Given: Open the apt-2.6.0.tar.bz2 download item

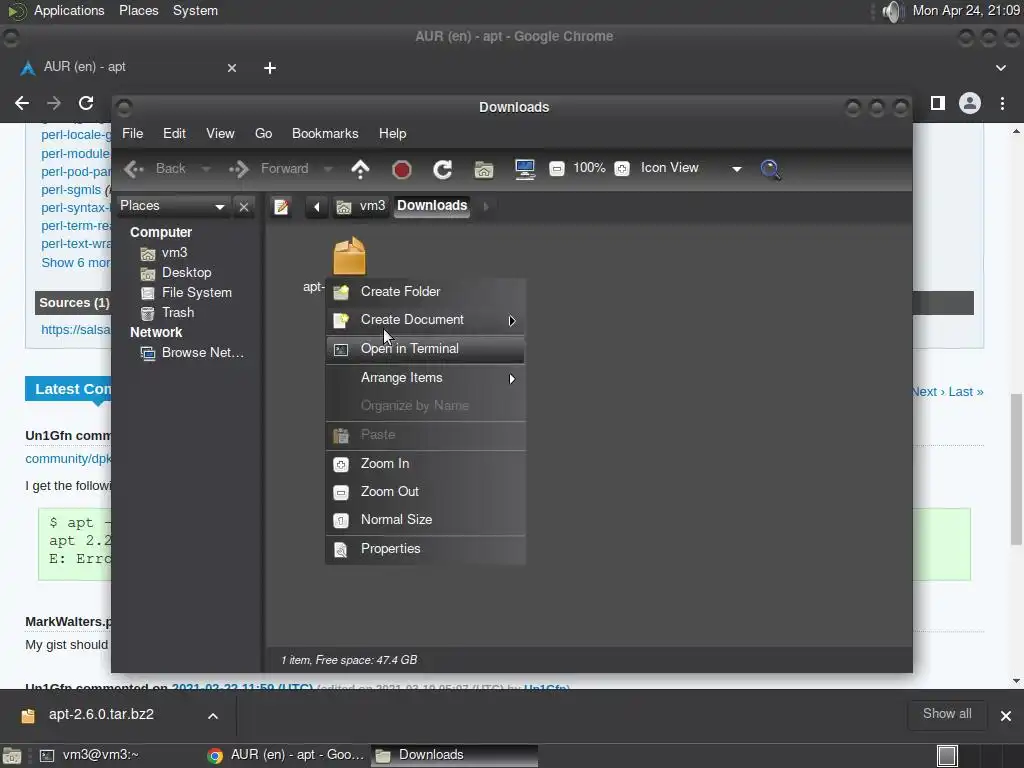Looking at the screenshot, I should click(101, 715).
